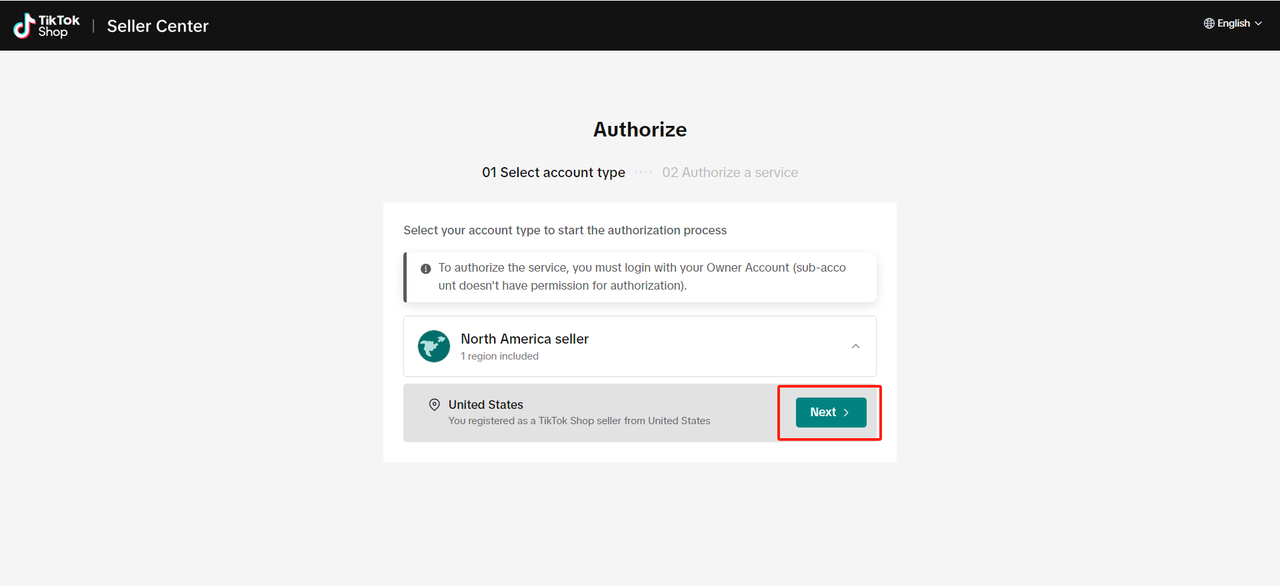Click the Authorize page heading
The image size is (1280, 586).
point(640,129)
